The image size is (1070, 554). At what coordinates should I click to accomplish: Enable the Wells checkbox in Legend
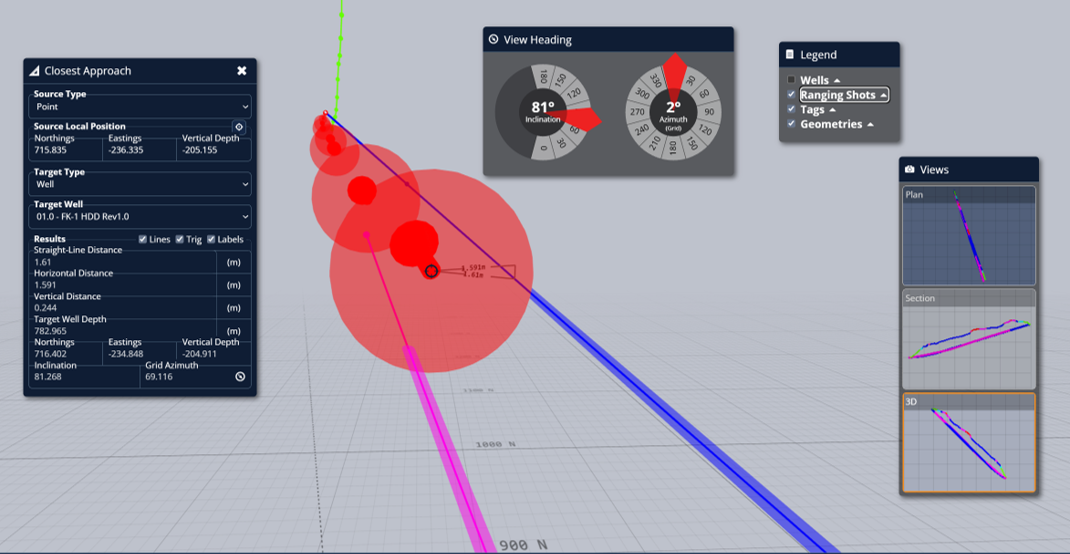click(x=791, y=80)
